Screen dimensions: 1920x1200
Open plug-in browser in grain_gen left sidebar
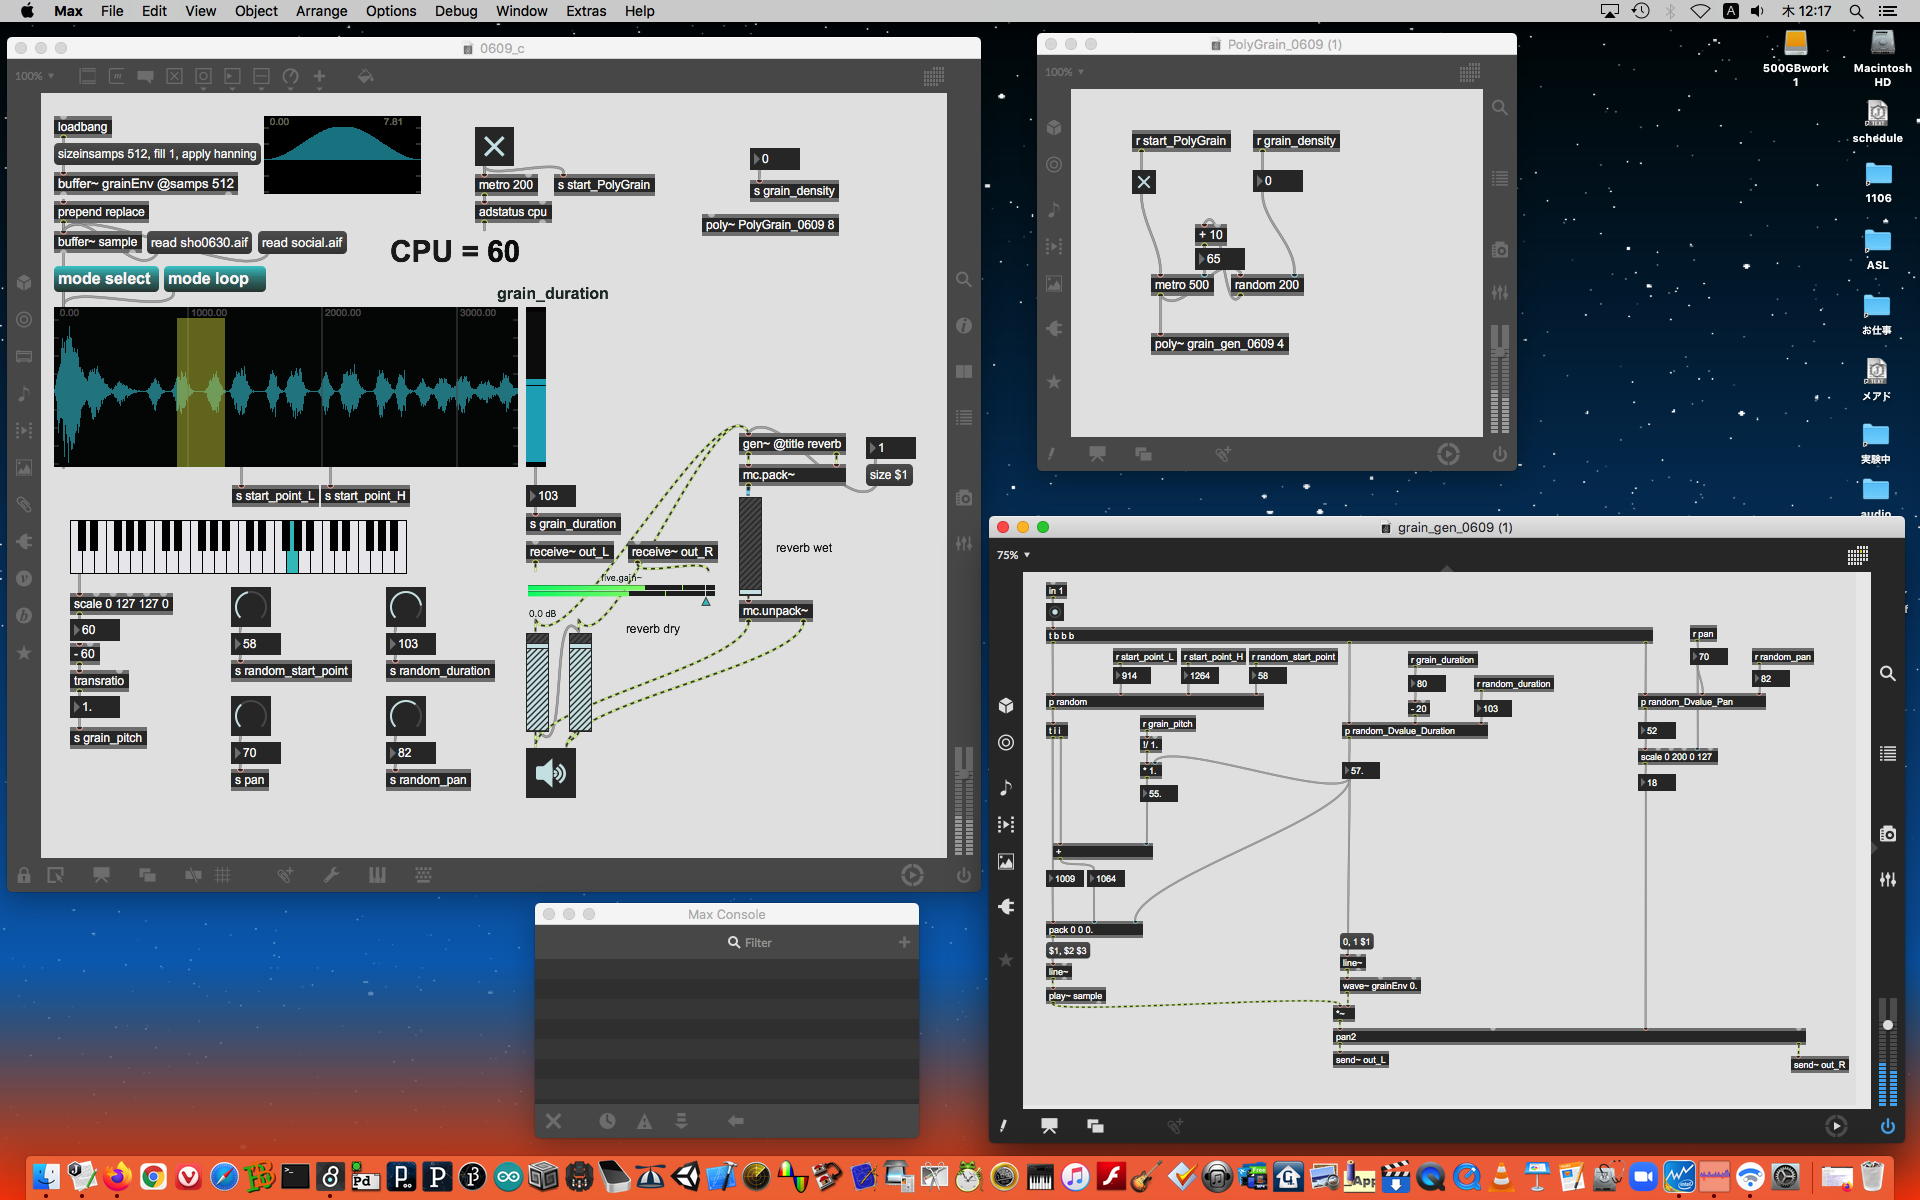point(1006,906)
